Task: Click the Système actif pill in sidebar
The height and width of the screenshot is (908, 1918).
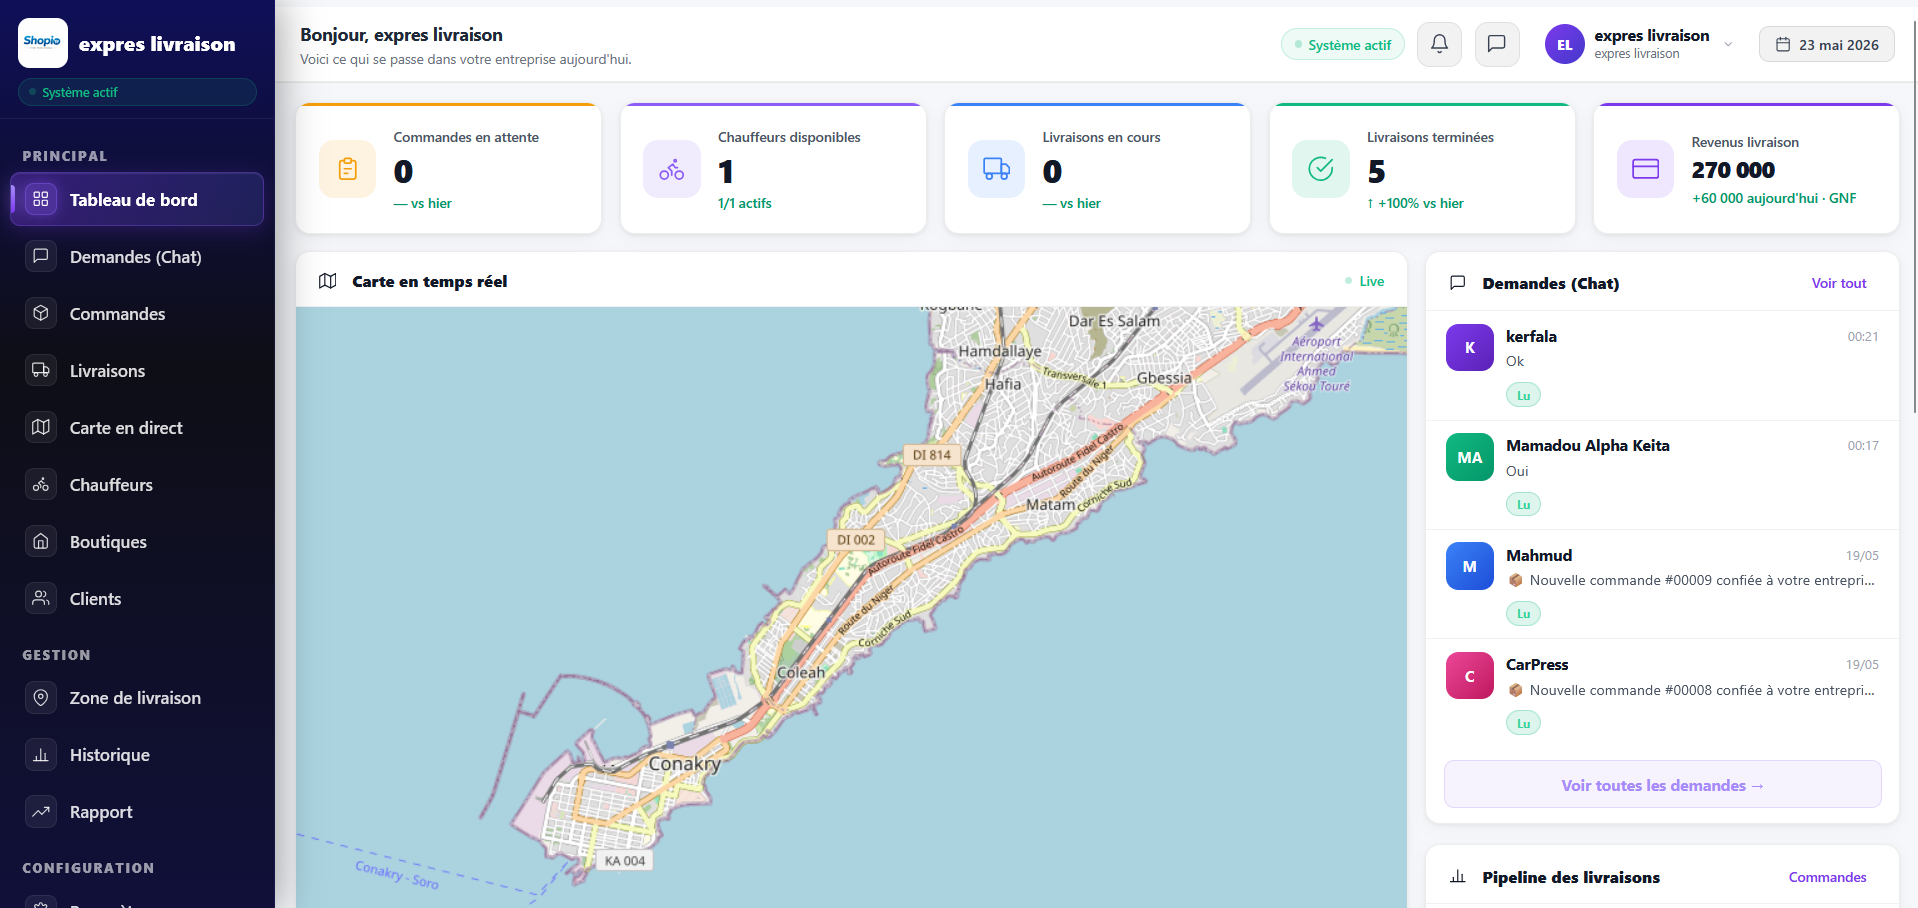Action: [x=137, y=92]
